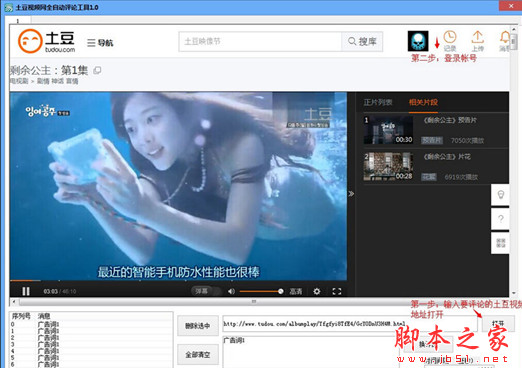Collapse the side playlist with double-arrow

(351, 194)
